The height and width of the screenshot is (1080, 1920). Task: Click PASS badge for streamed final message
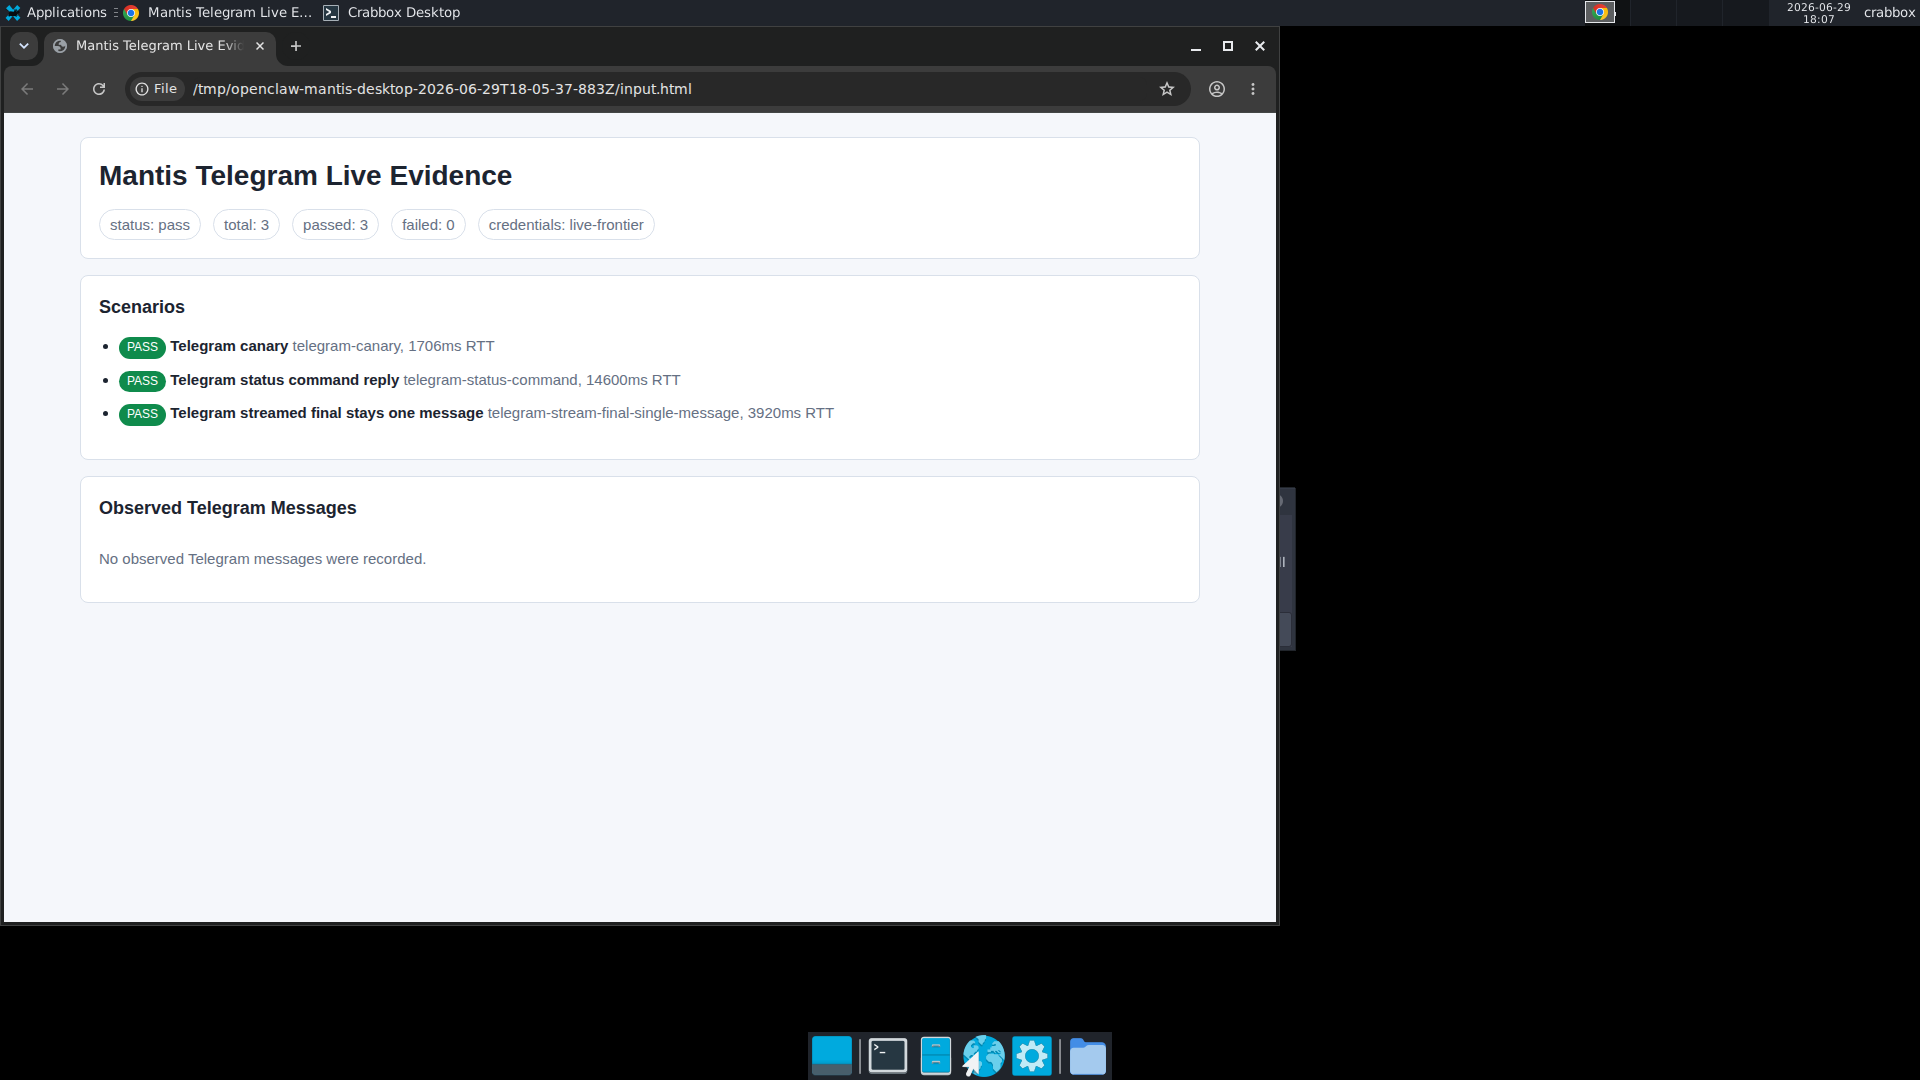(142, 414)
